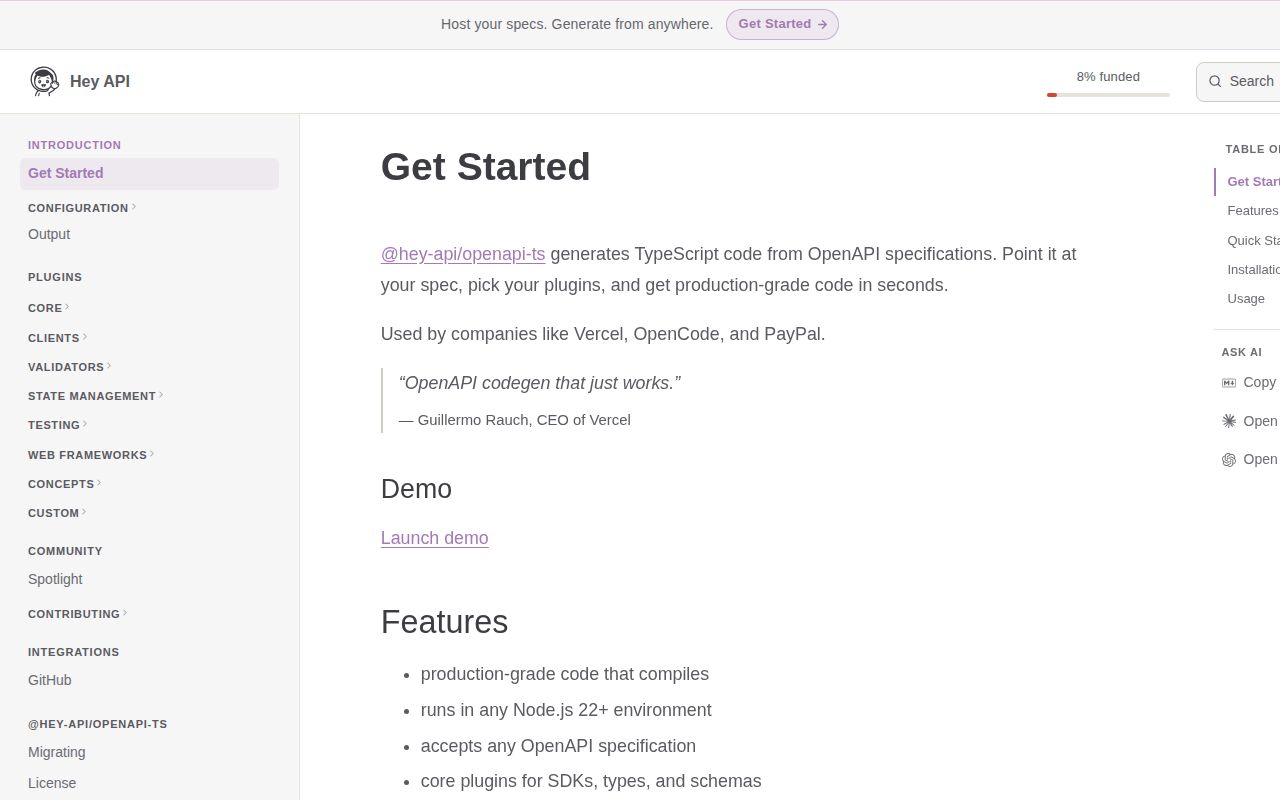Click the ChatGPT swirl icon under Ask AI

coord(1229,460)
